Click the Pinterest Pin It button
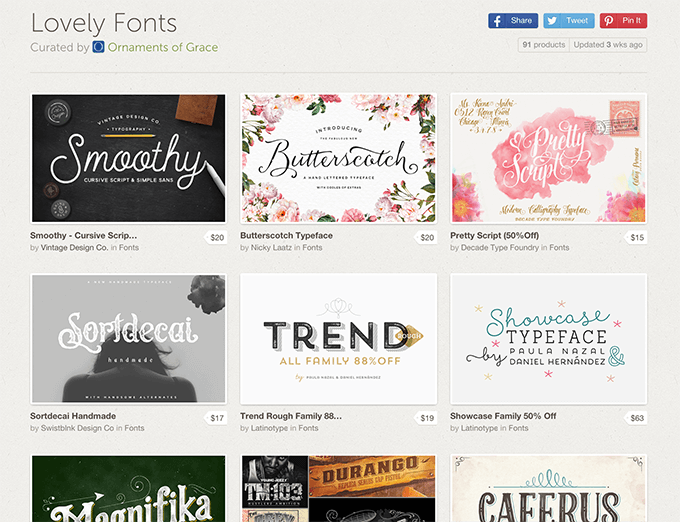This screenshot has height=522, width=680. click(x=623, y=20)
